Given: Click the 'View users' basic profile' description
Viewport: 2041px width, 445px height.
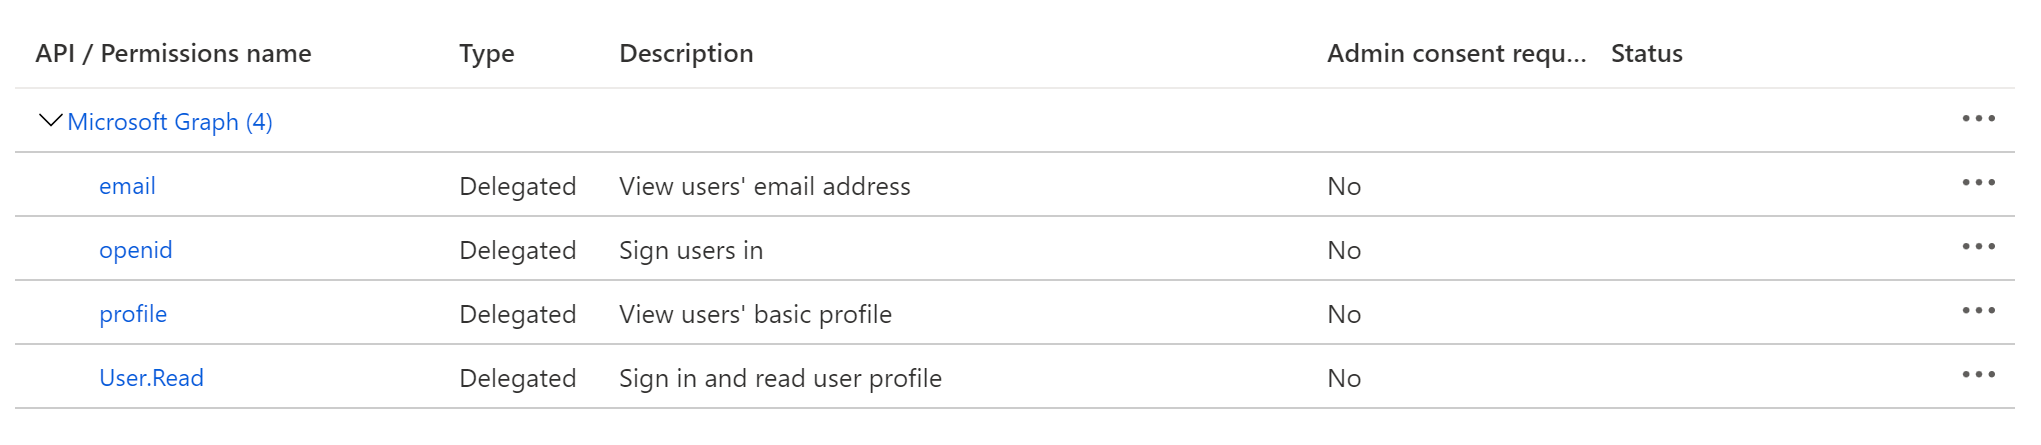Looking at the screenshot, I should [x=755, y=314].
